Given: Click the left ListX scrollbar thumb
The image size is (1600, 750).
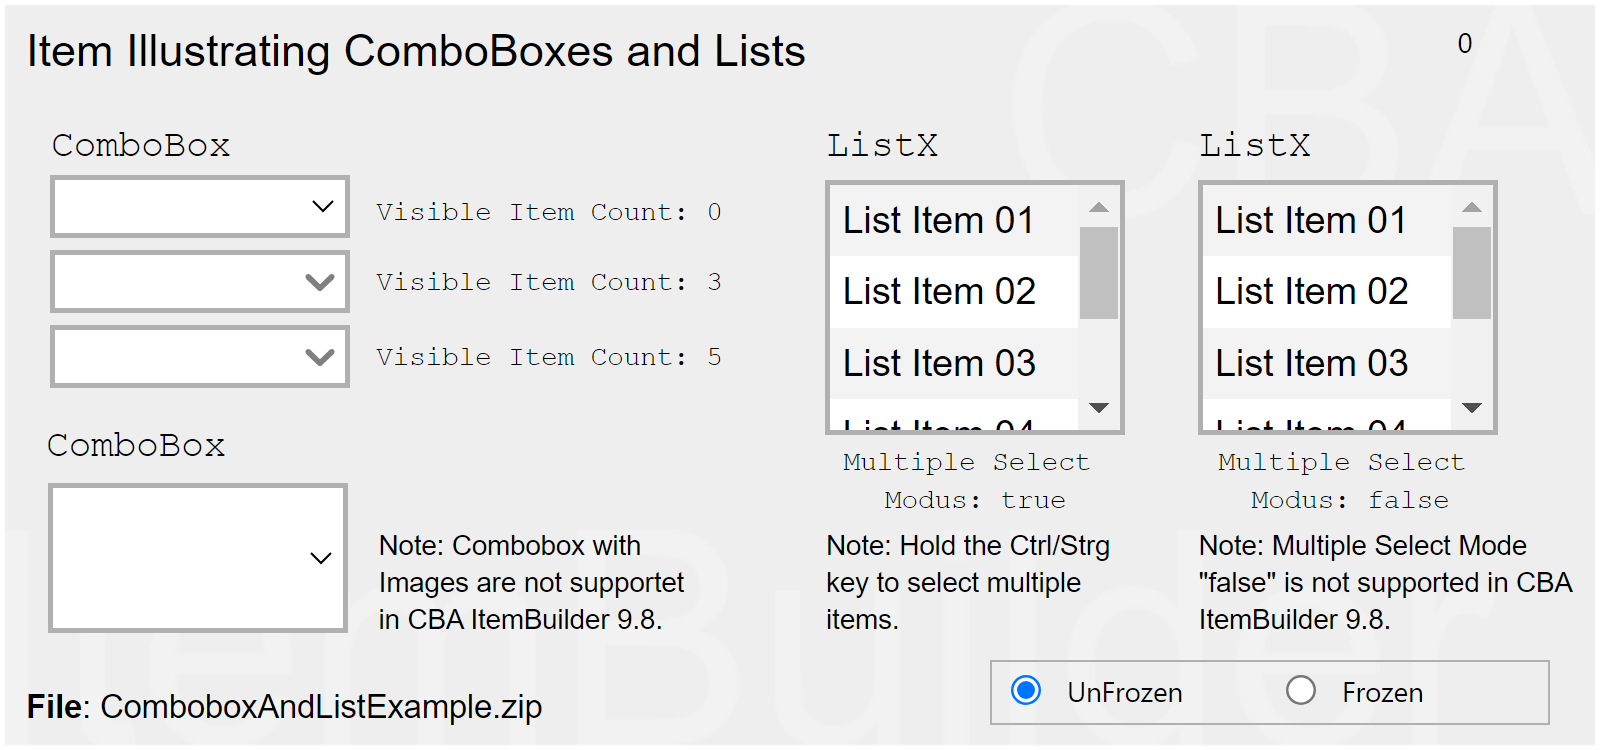Looking at the screenshot, I should click(x=1099, y=272).
